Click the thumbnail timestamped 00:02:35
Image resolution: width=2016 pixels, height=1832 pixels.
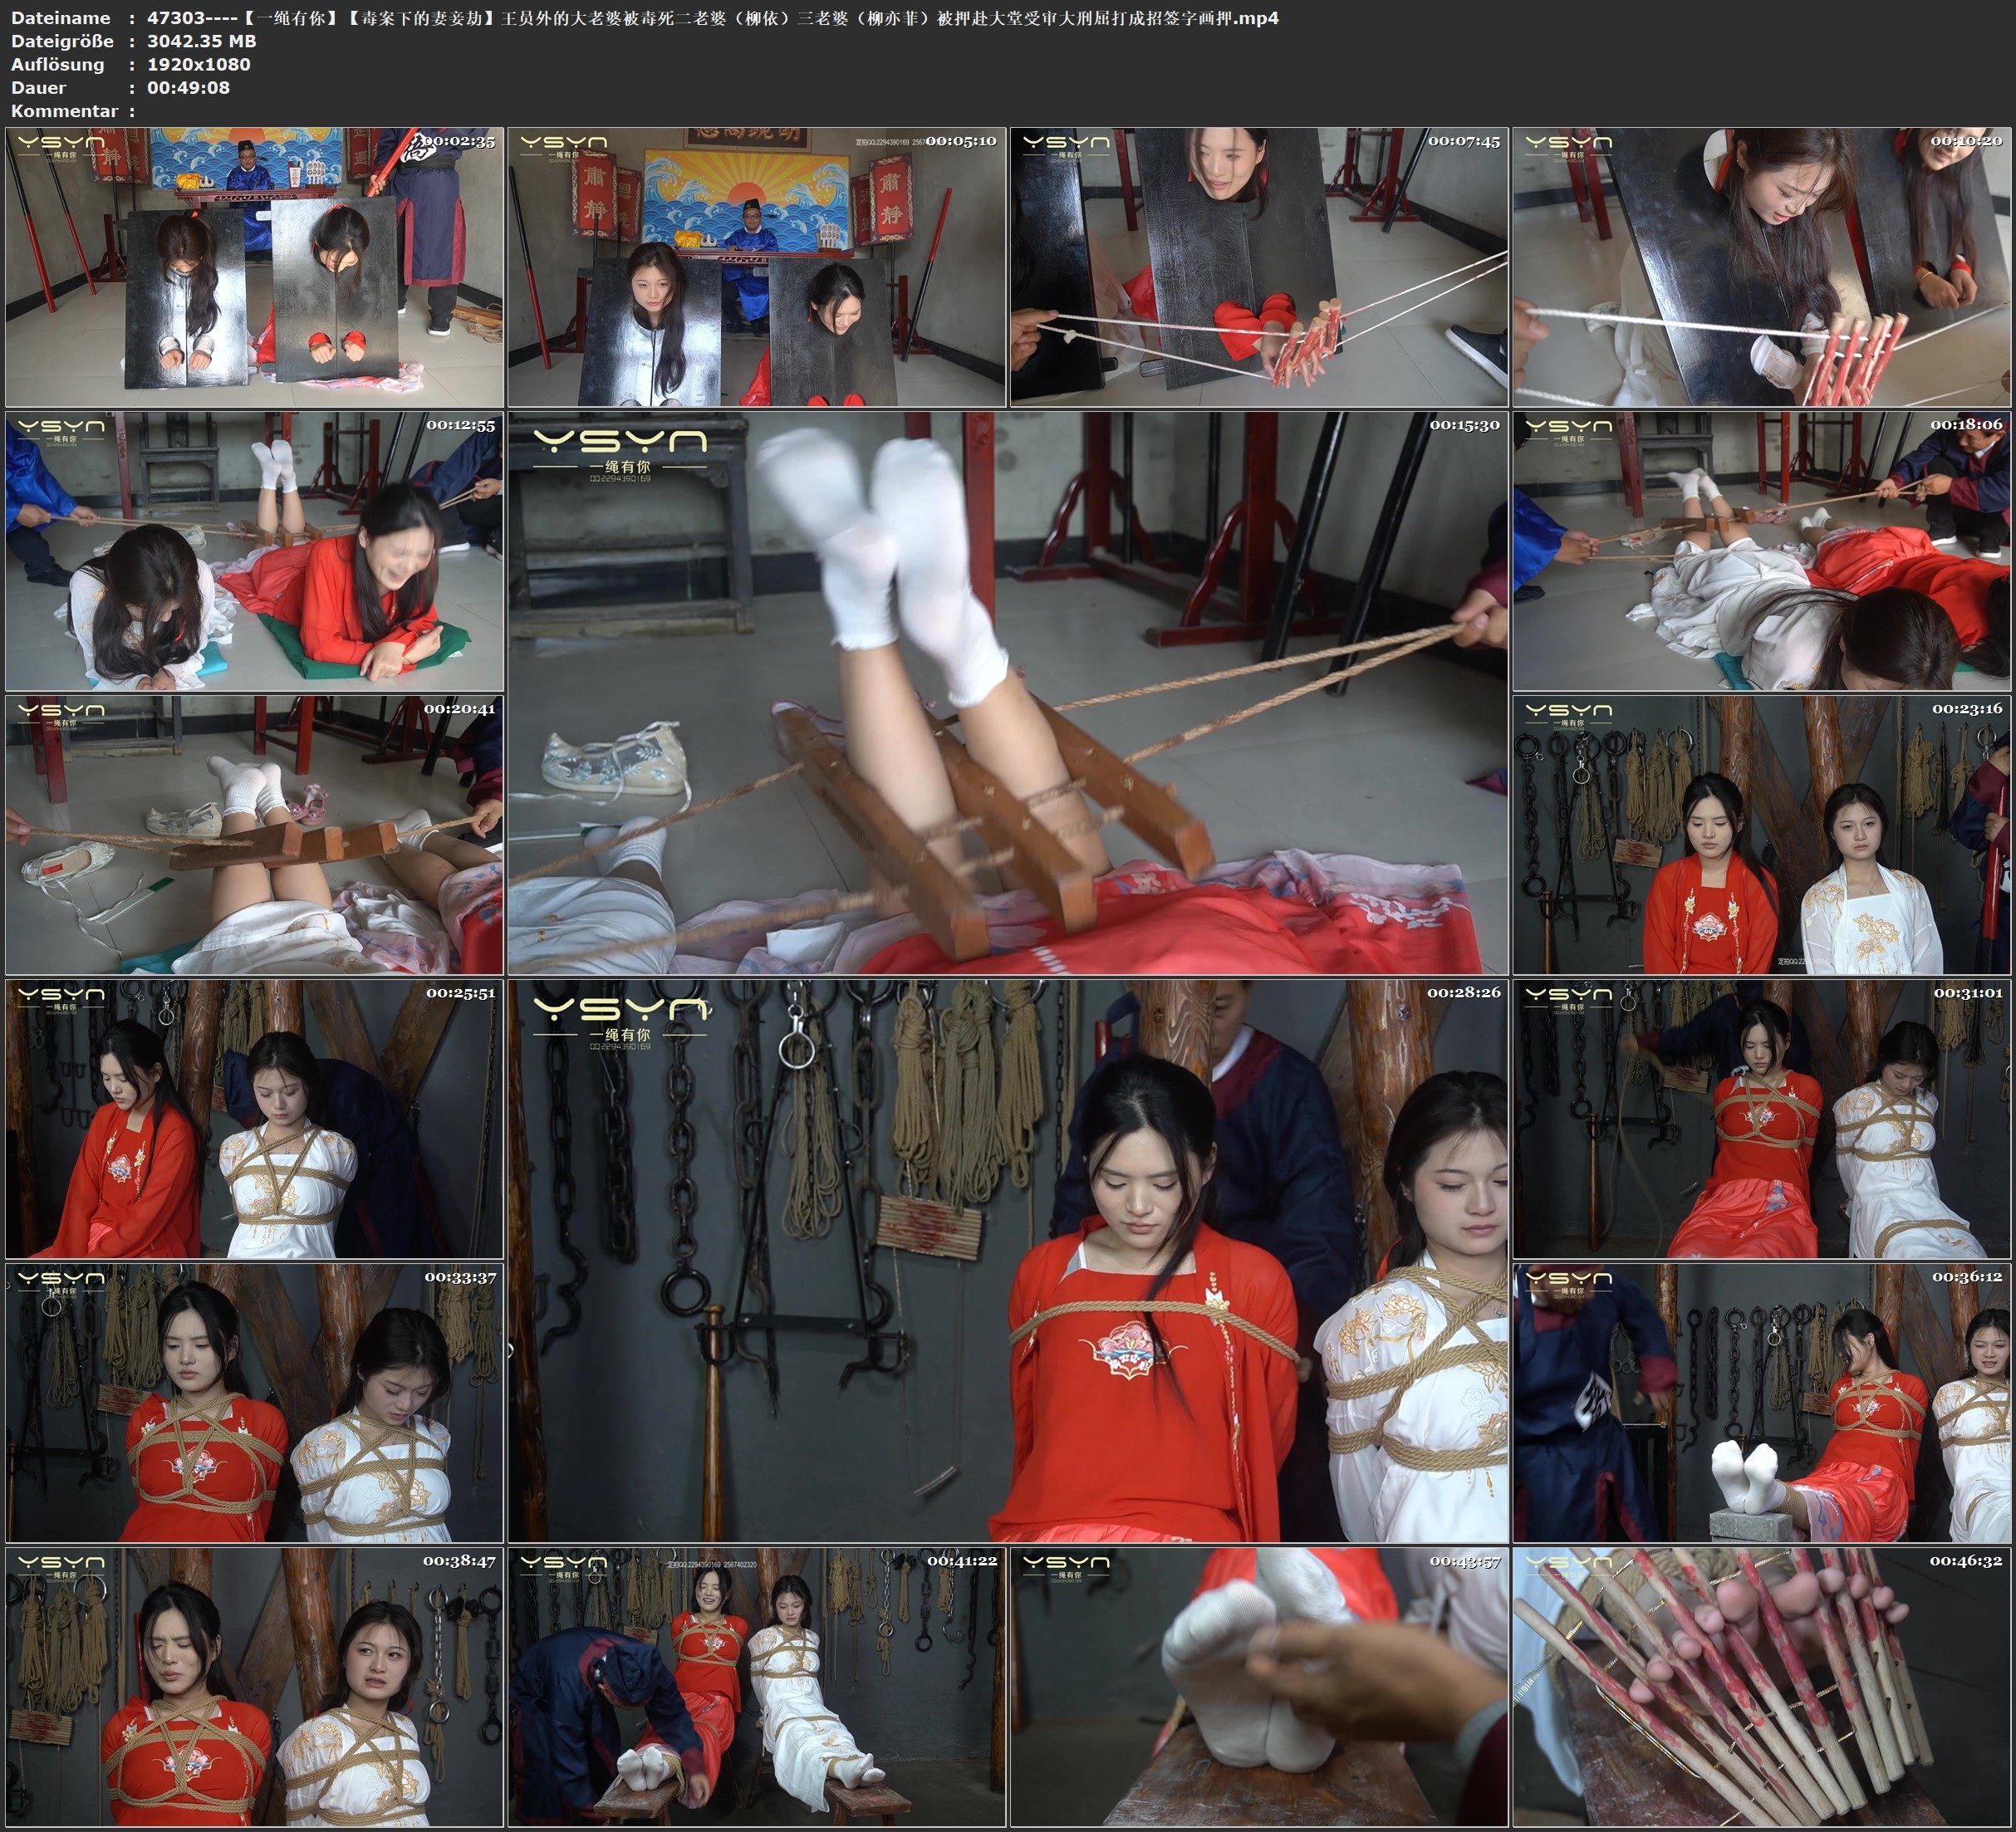point(254,266)
